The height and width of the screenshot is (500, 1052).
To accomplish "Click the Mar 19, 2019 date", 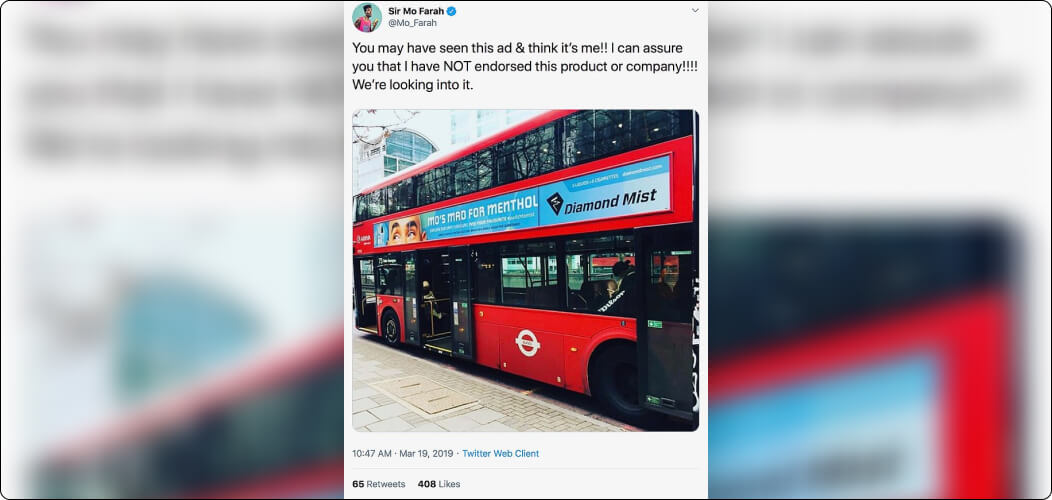I will pos(426,454).
